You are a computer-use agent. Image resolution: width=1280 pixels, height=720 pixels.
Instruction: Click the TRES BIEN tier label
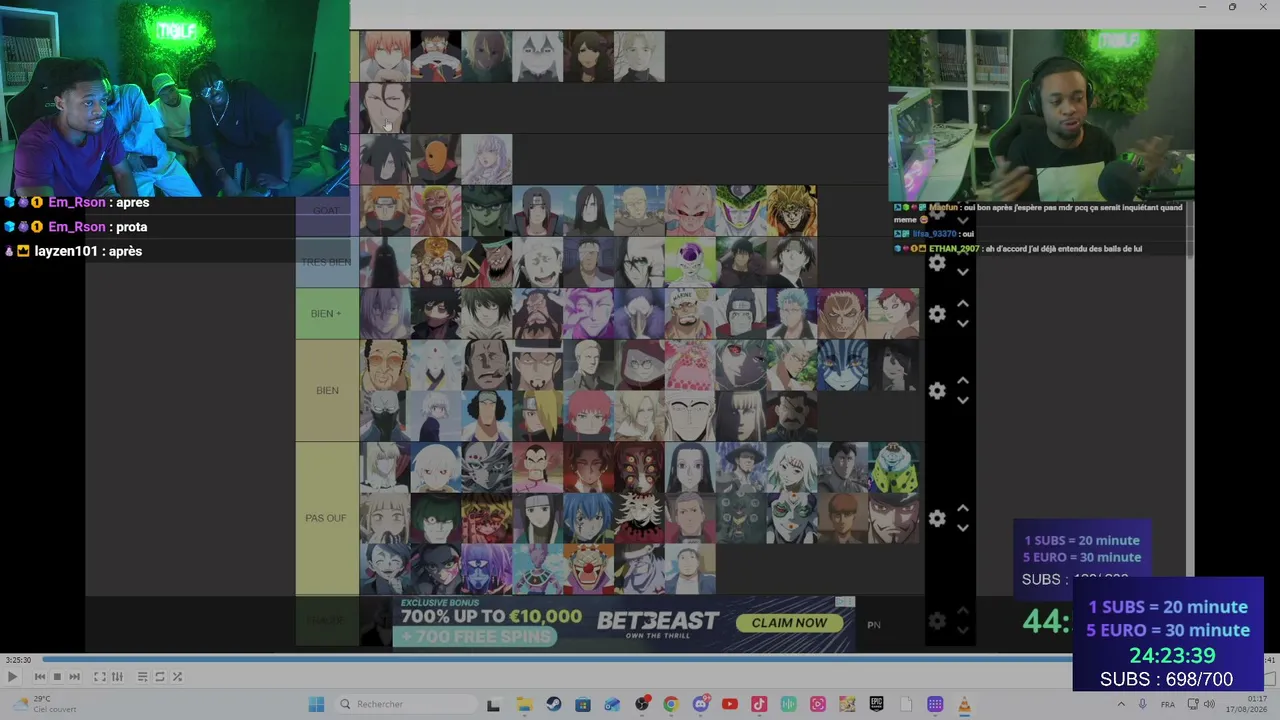coord(326,262)
